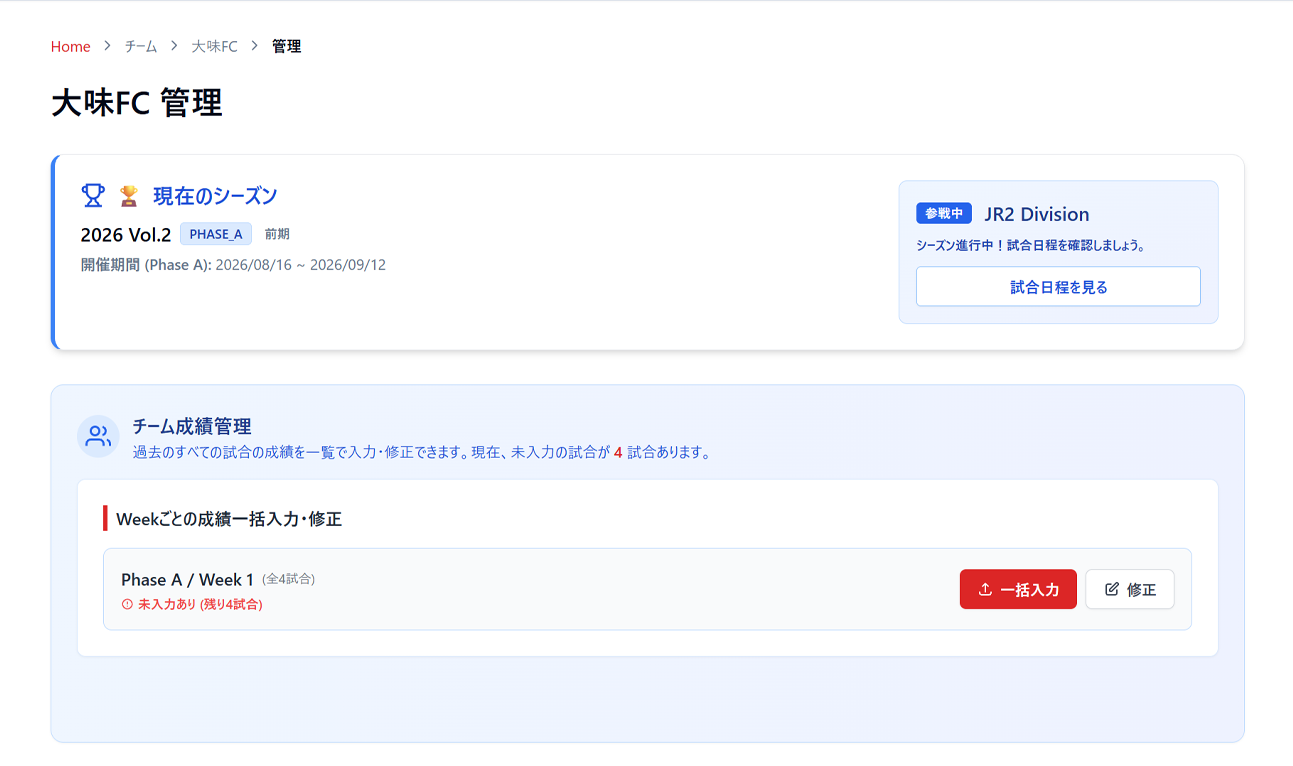Screen dimensions: 1293x766
Task: Click the 過去のすべての試合 description text
Action: 422,452
